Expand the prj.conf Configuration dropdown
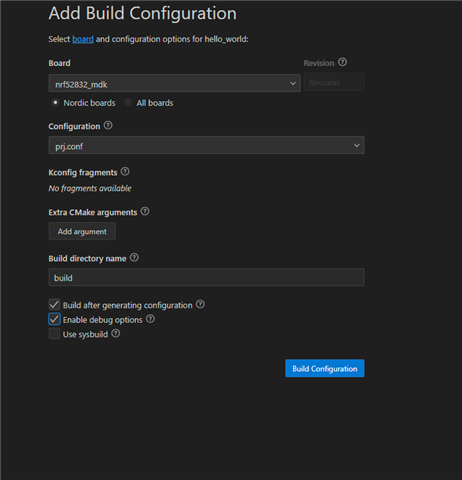This screenshot has height=480, width=462. tap(206, 145)
